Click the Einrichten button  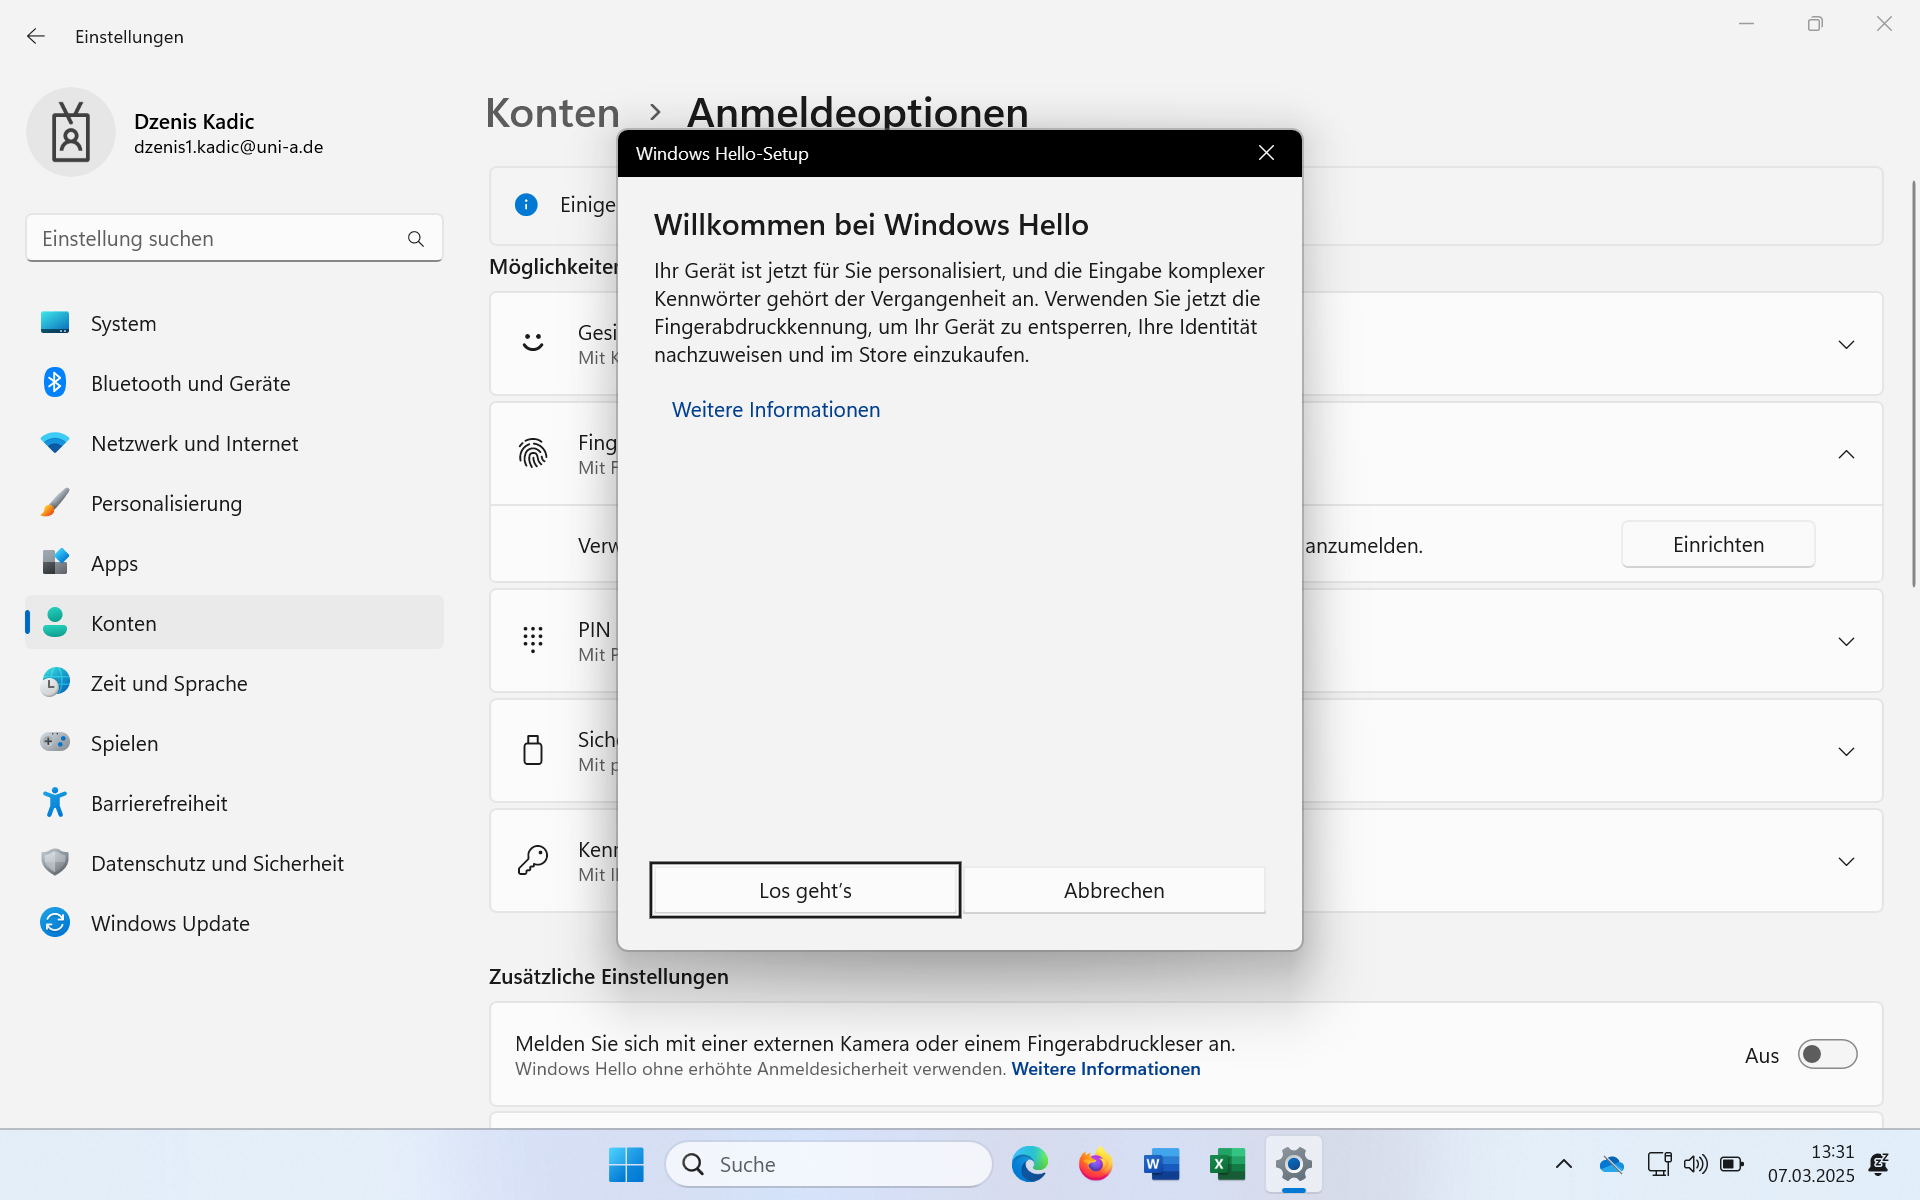tap(1718, 544)
